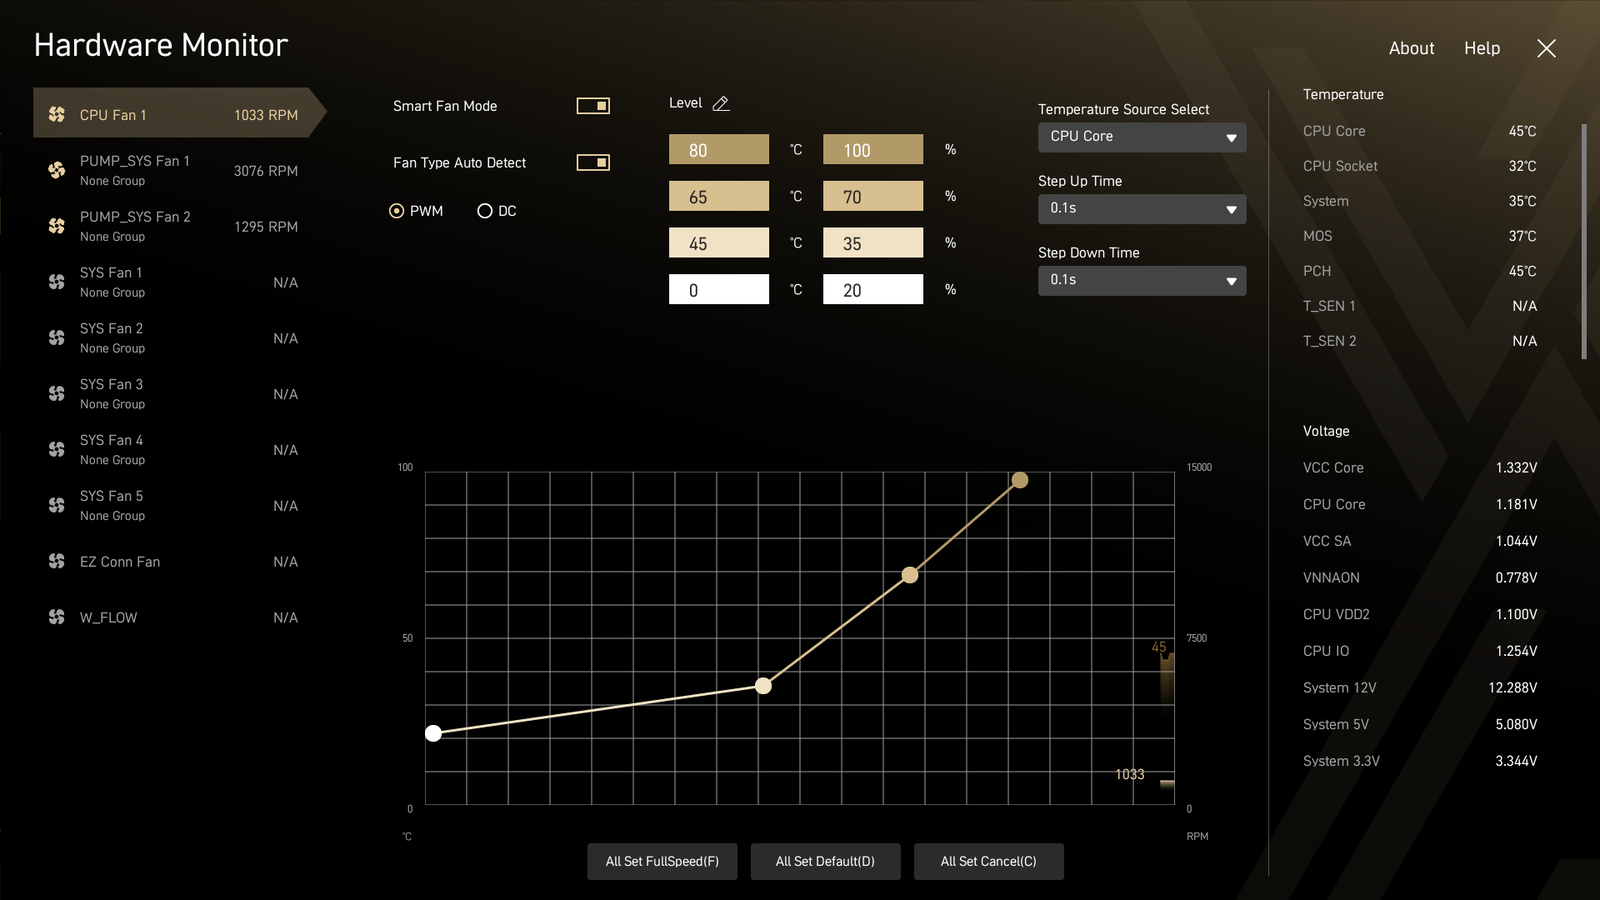The width and height of the screenshot is (1600, 900).
Task: Select the DC radio button
Action: coord(485,211)
